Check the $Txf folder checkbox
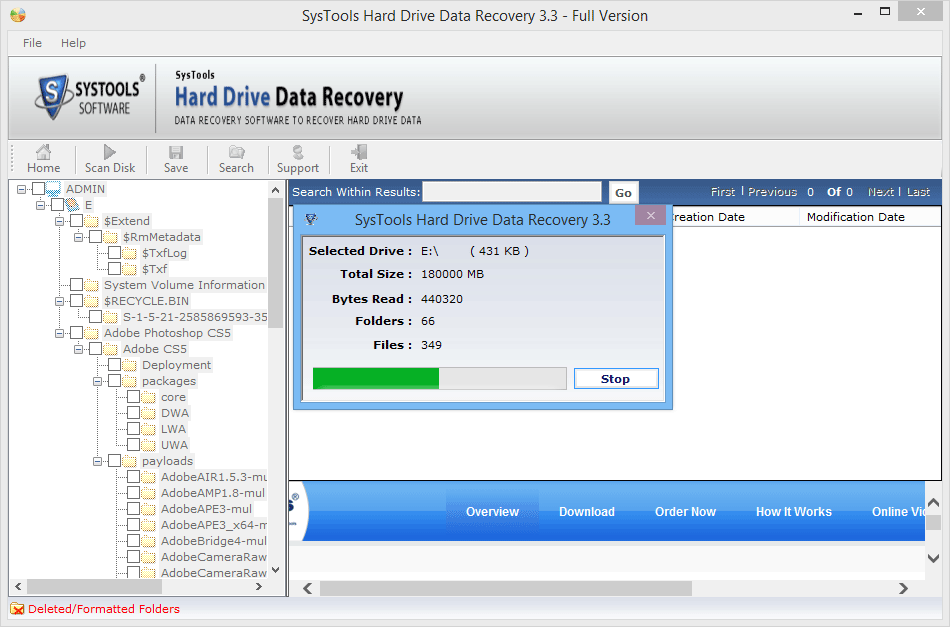The width and height of the screenshot is (950, 627). [x=115, y=269]
